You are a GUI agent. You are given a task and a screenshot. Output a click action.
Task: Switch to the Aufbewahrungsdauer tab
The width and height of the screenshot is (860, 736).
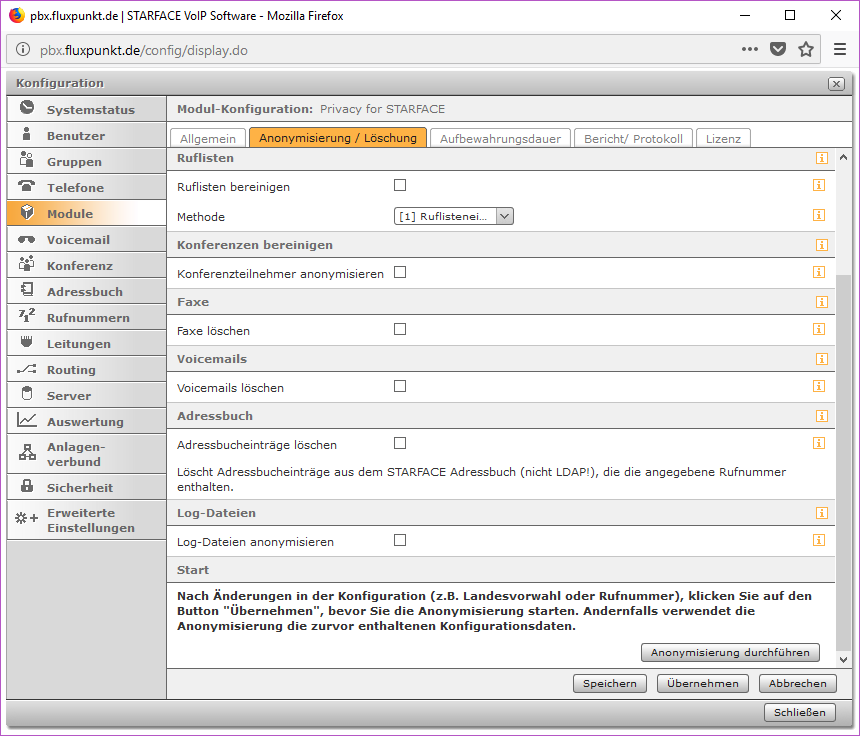coord(500,138)
